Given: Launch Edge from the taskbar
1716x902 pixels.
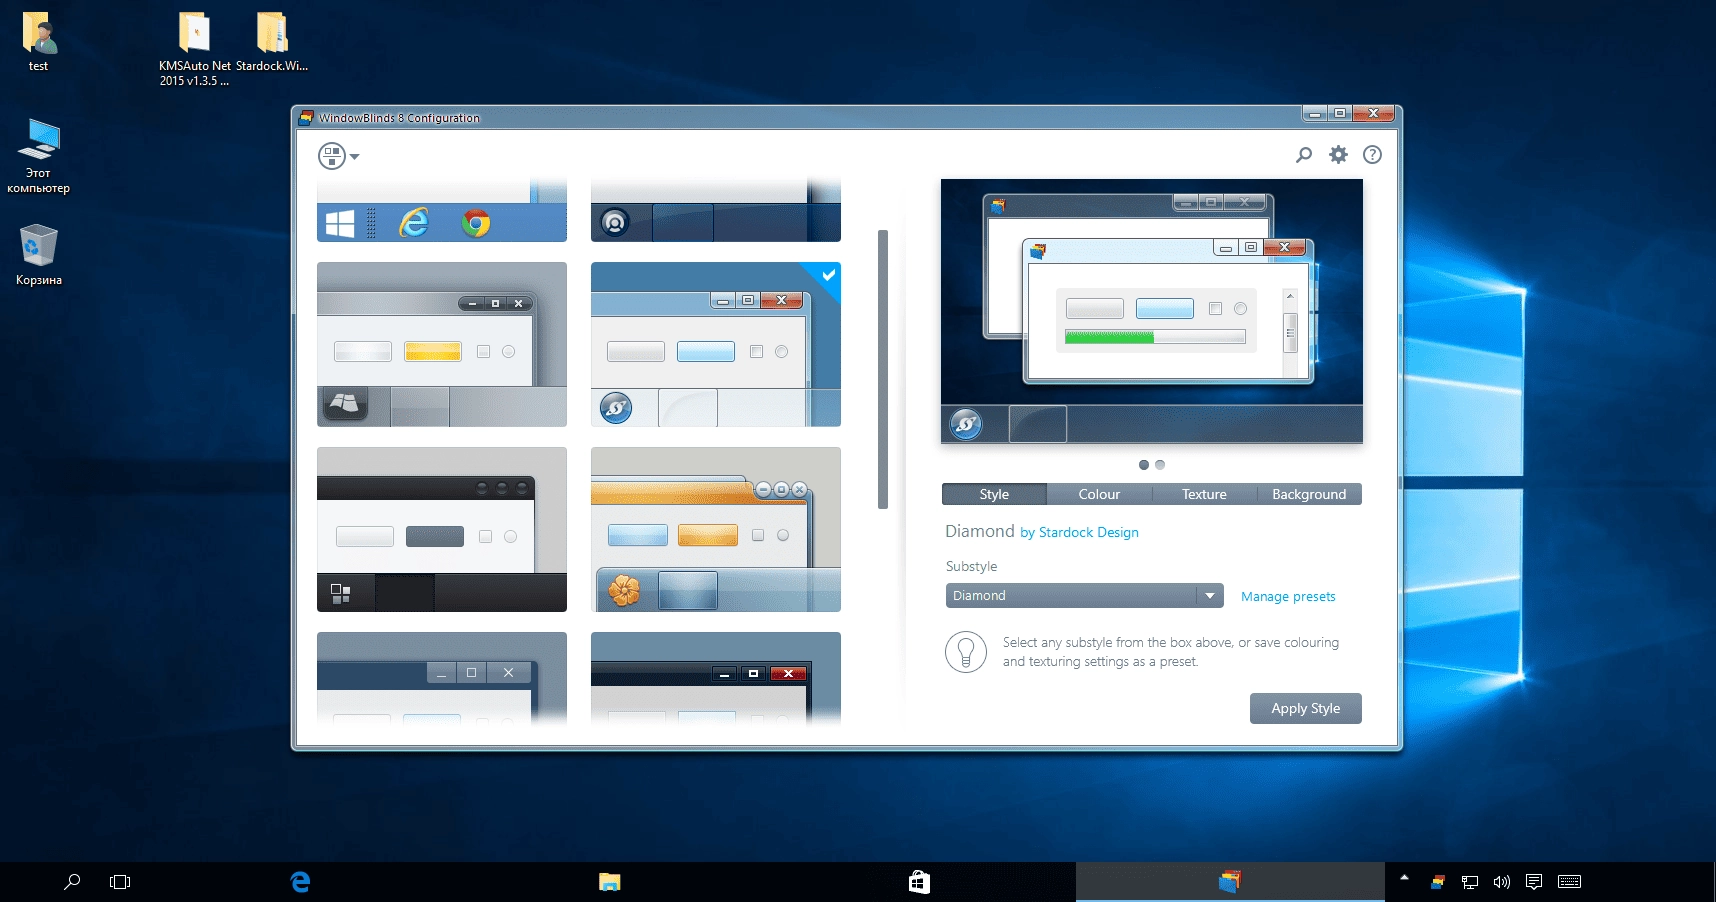Looking at the screenshot, I should click(x=300, y=882).
